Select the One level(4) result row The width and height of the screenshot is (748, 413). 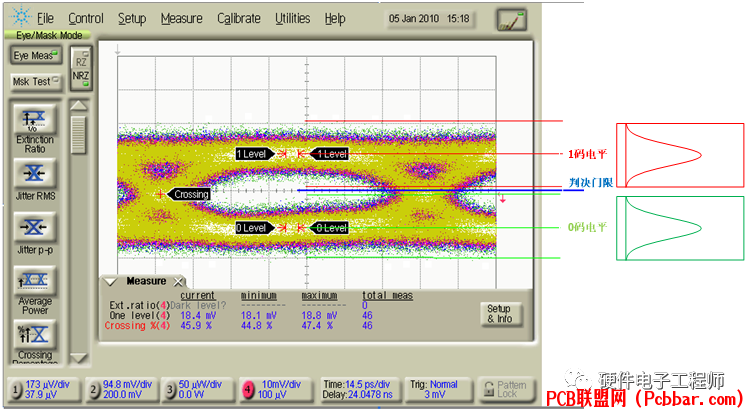pos(239,315)
